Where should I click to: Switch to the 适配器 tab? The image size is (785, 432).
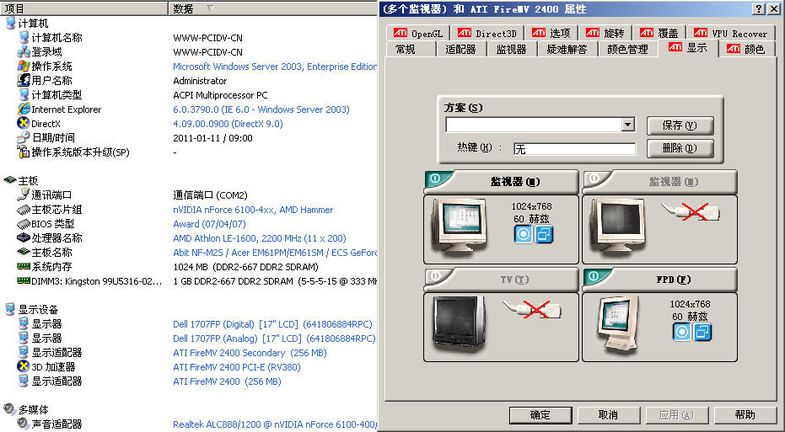pyautogui.click(x=460, y=49)
